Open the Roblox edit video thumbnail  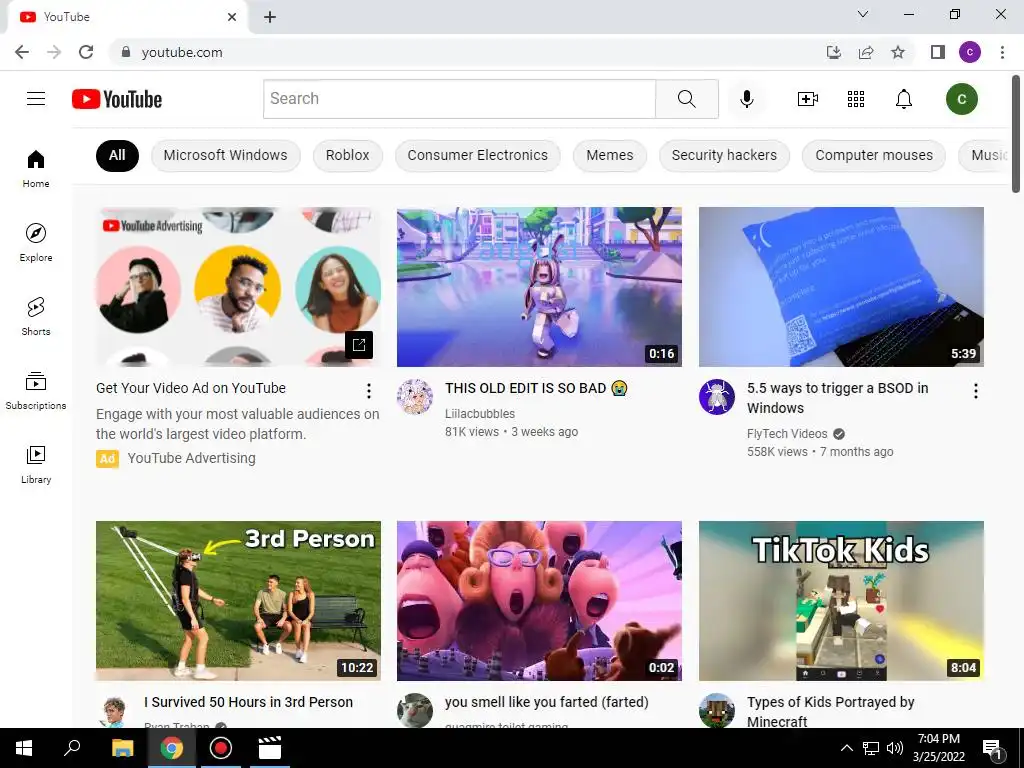click(x=539, y=287)
